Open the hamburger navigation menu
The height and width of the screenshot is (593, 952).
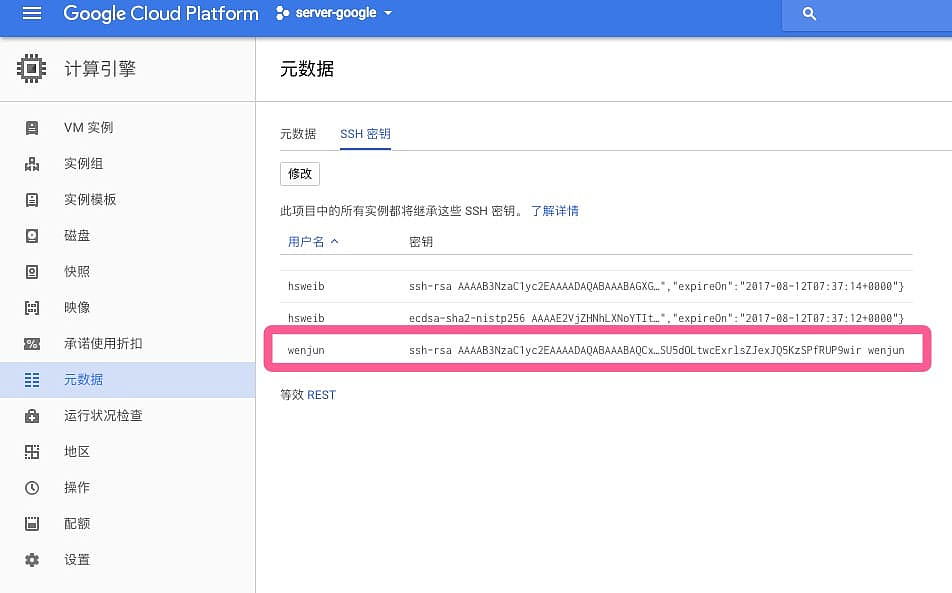[x=32, y=14]
